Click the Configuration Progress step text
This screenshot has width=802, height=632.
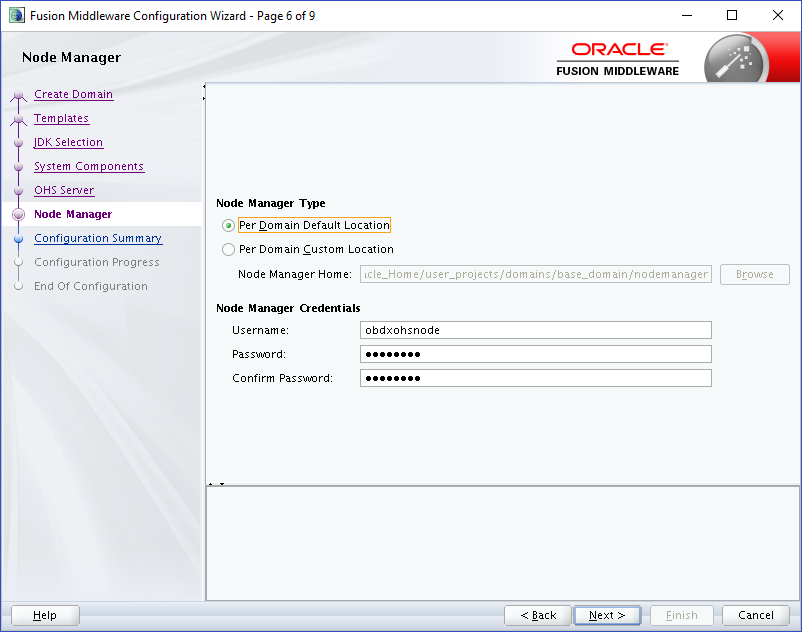pos(97,263)
